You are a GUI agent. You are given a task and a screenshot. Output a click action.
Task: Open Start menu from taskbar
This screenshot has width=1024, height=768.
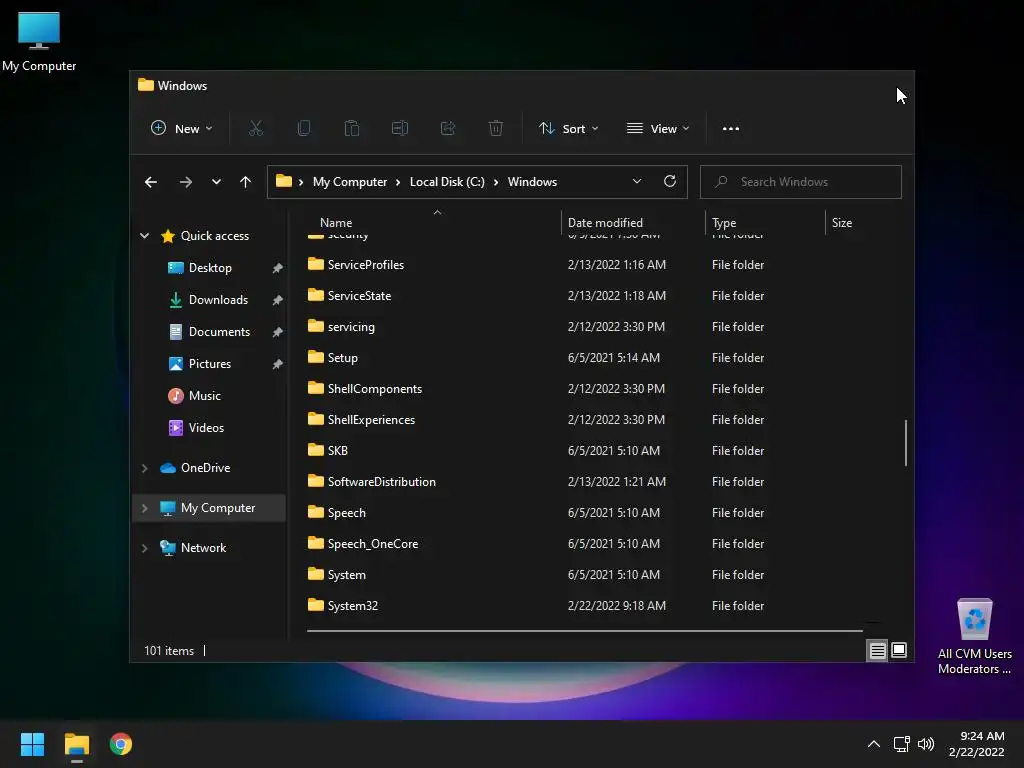pyautogui.click(x=32, y=744)
